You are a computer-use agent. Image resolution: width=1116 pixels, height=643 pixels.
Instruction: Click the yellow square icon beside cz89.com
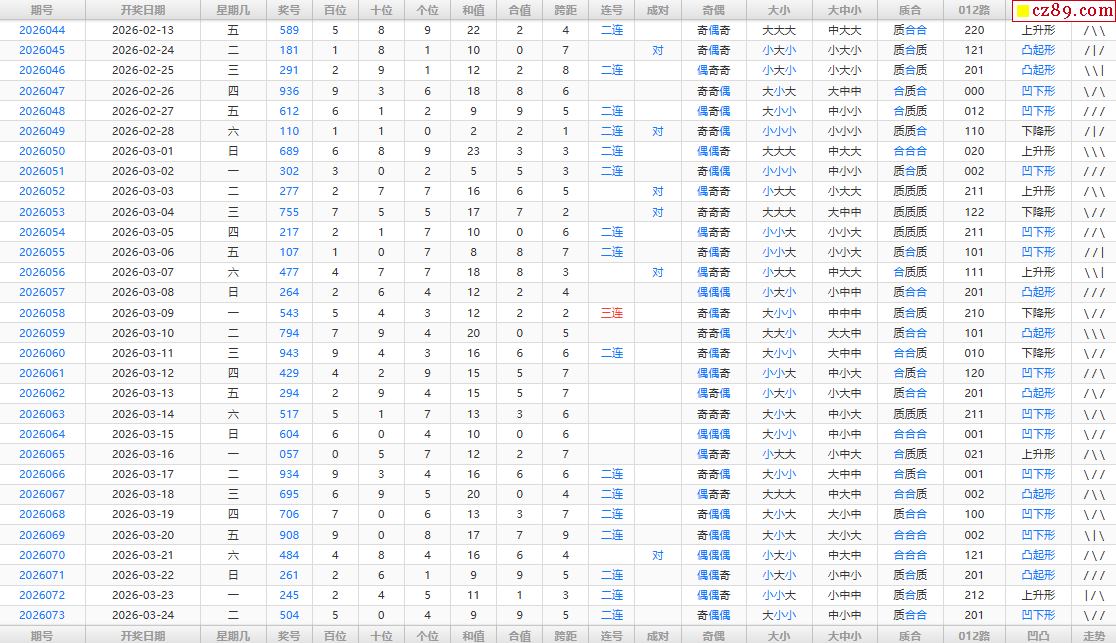point(1023,12)
